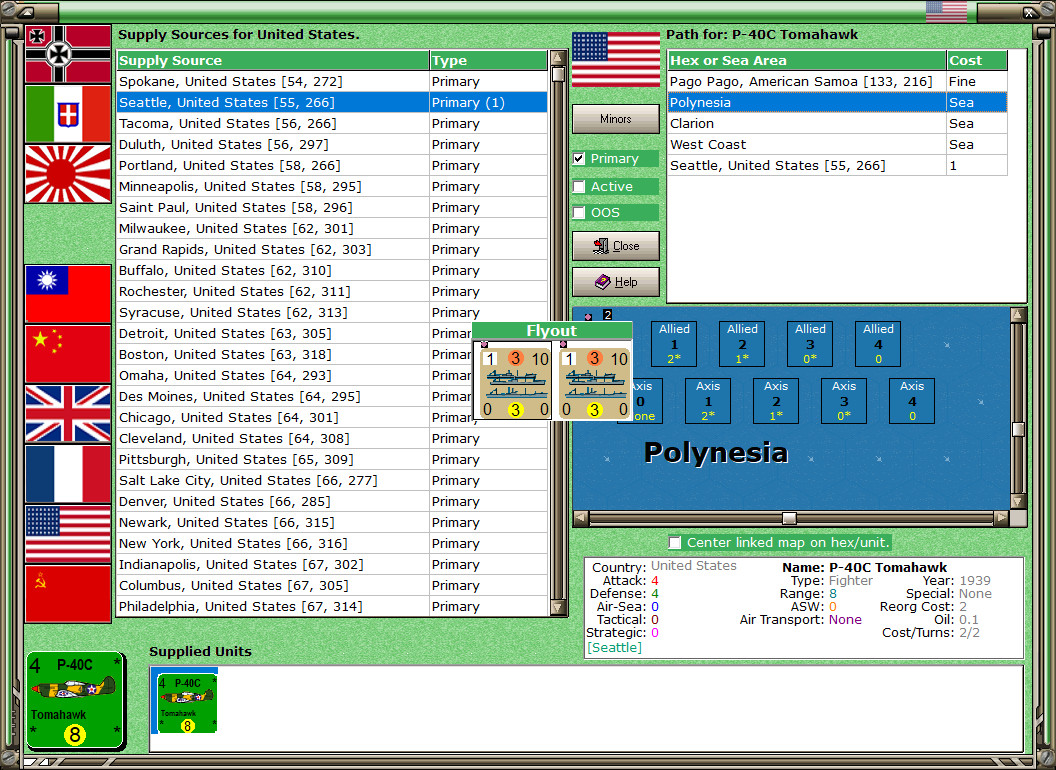Click the Axis 4 sea box
The height and width of the screenshot is (770, 1056).
[912, 401]
